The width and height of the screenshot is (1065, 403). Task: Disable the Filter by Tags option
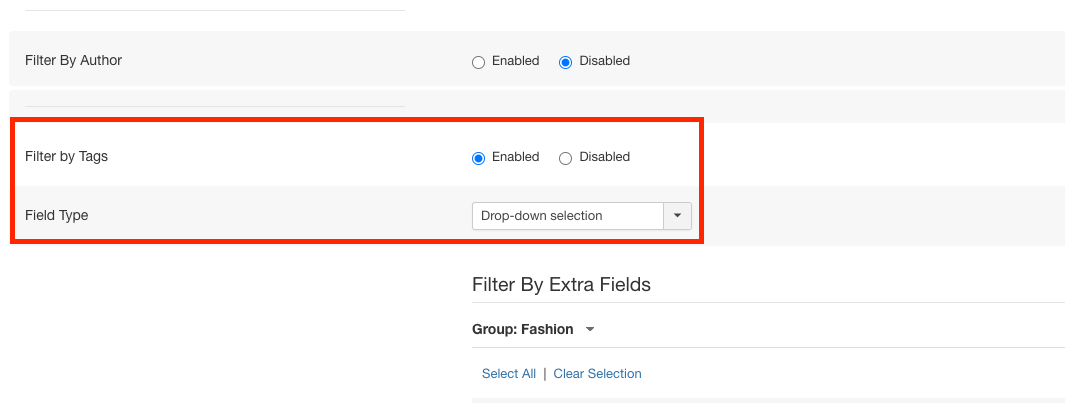tap(565, 158)
